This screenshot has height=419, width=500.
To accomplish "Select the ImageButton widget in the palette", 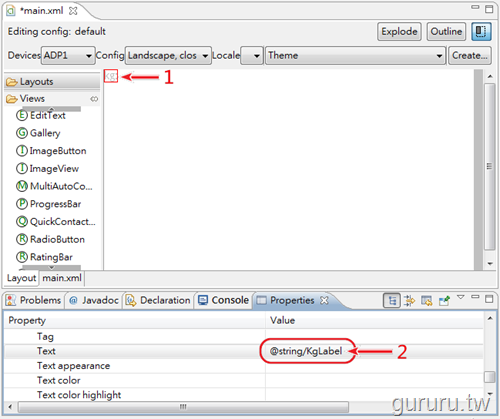I will click(51, 151).
